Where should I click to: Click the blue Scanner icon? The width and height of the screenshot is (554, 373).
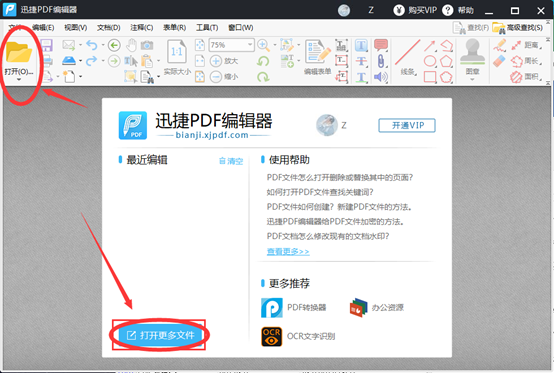coord(69,61)
